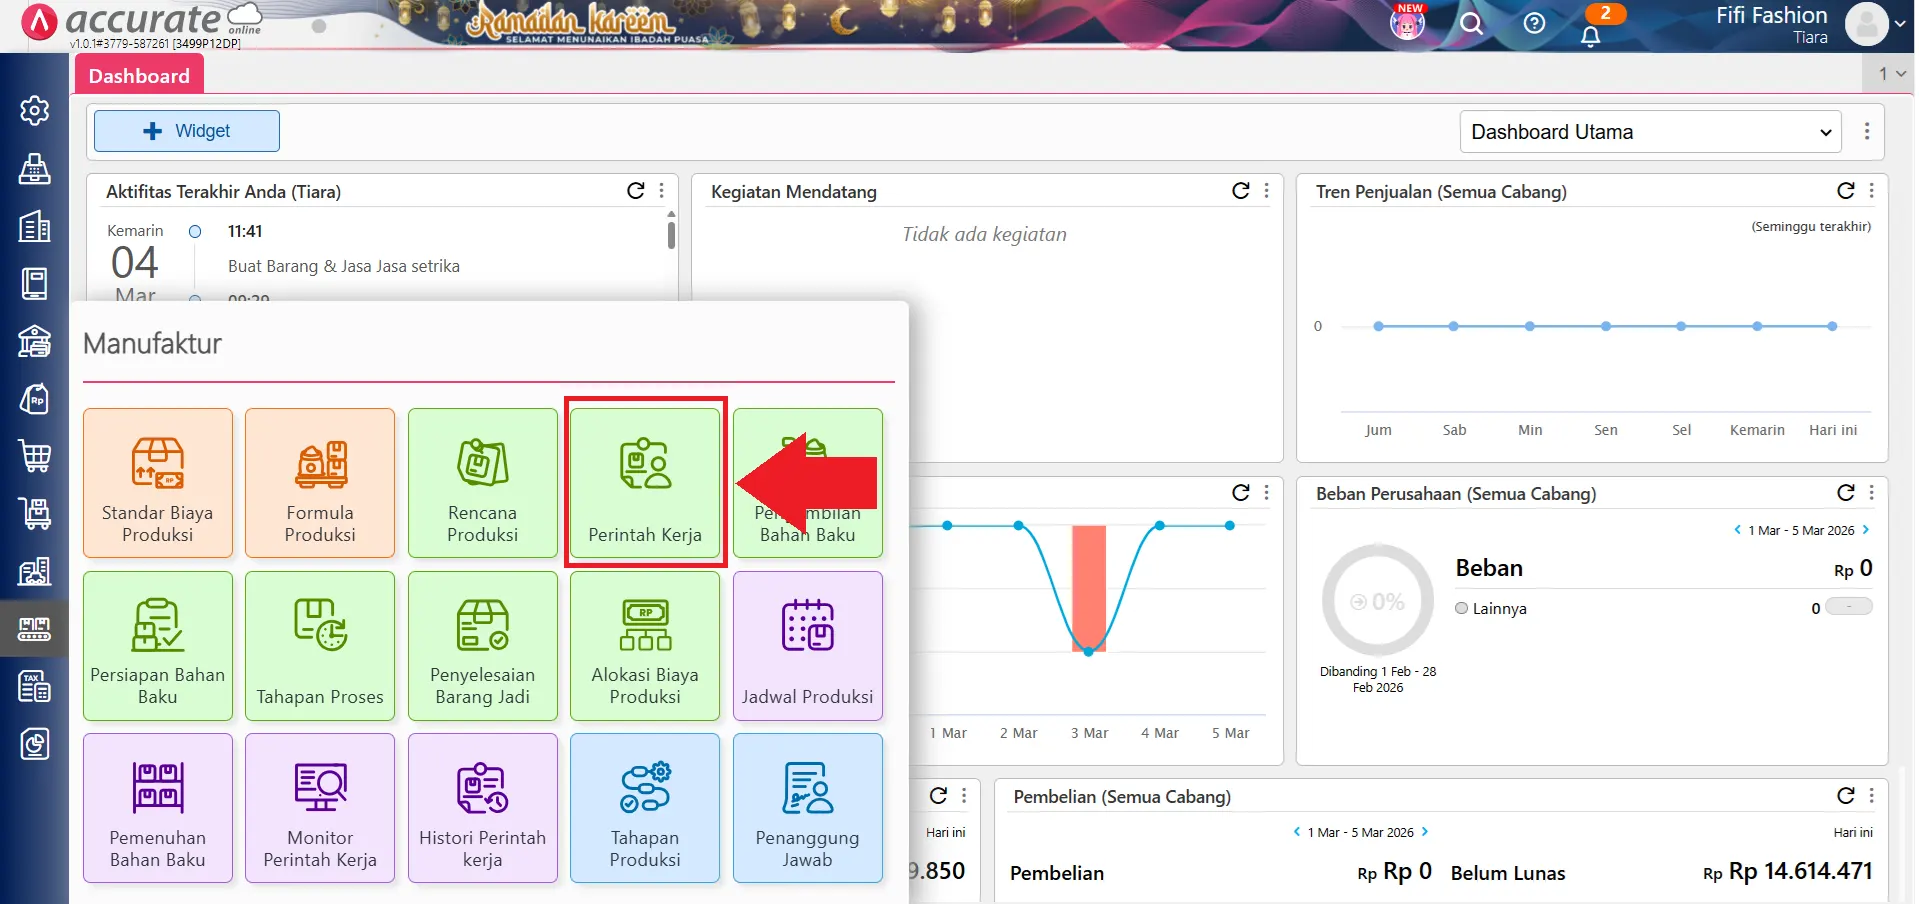Go to next period in Beban widget
This screenshot has height=904, width=1919.
pyautogui.click(x=1866, y=530)
